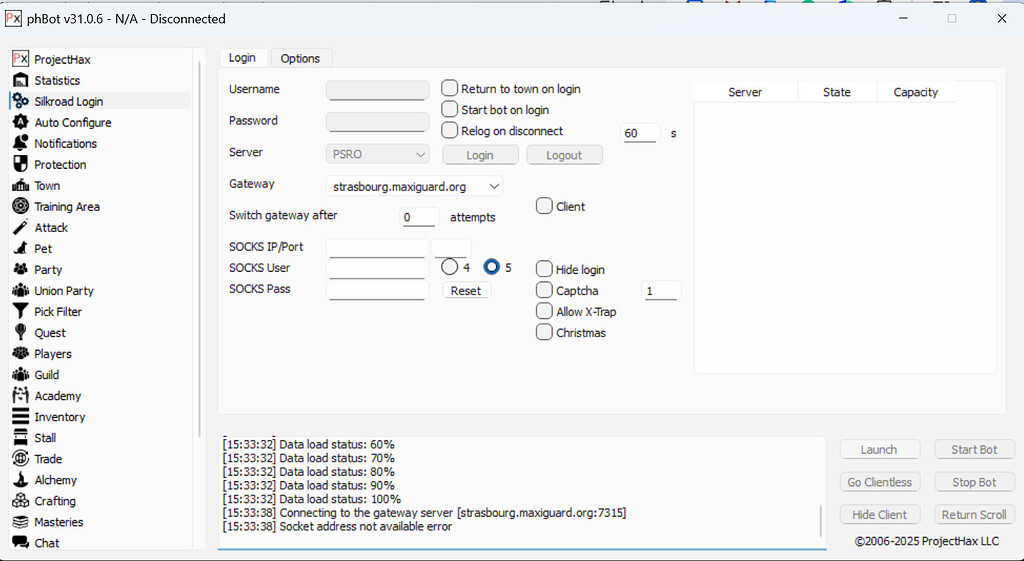The image size is (1024, 561).
Task: Sort by Capacity column header
Action: point(916,92)
